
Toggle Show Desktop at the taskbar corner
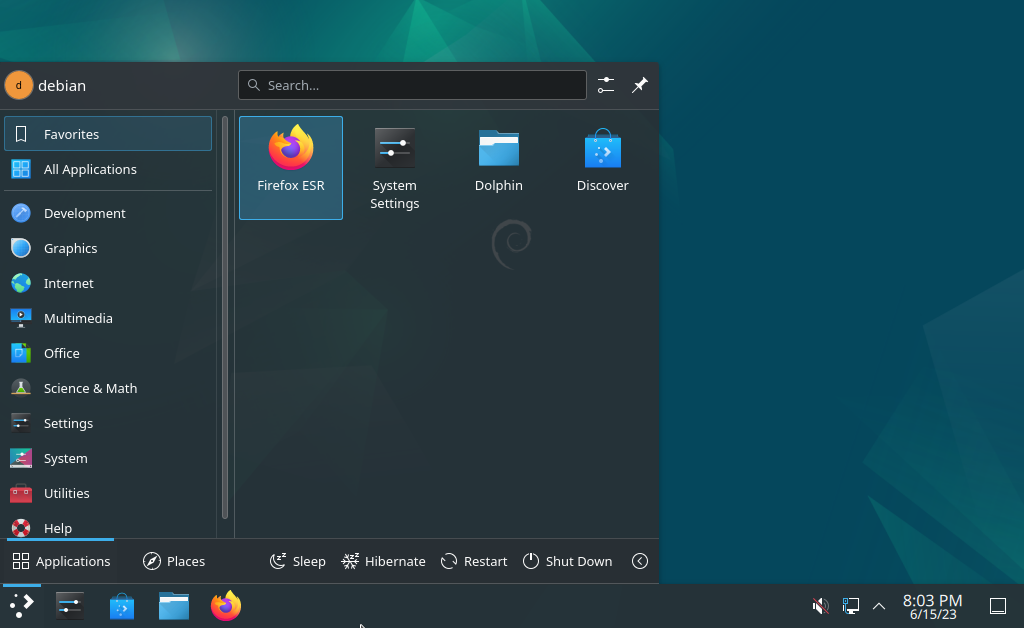[997, 605]
